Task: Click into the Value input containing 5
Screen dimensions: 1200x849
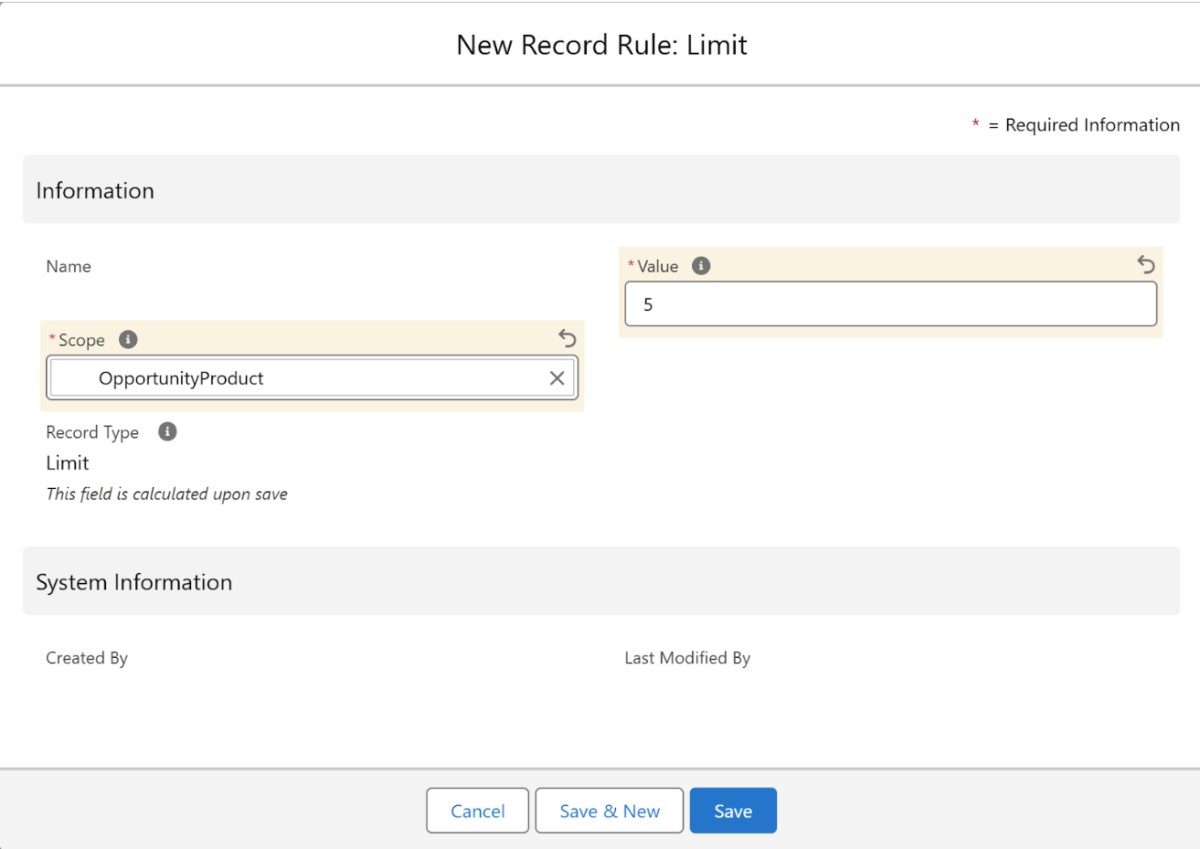Action: [890, 304]
